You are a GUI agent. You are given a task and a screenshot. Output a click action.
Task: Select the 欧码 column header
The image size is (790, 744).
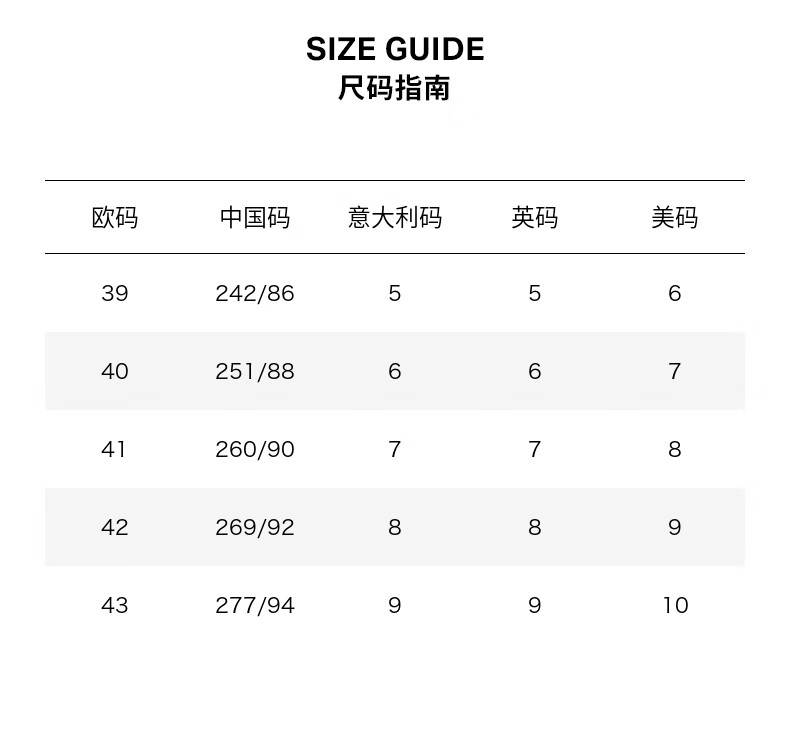tap(115, 218)
